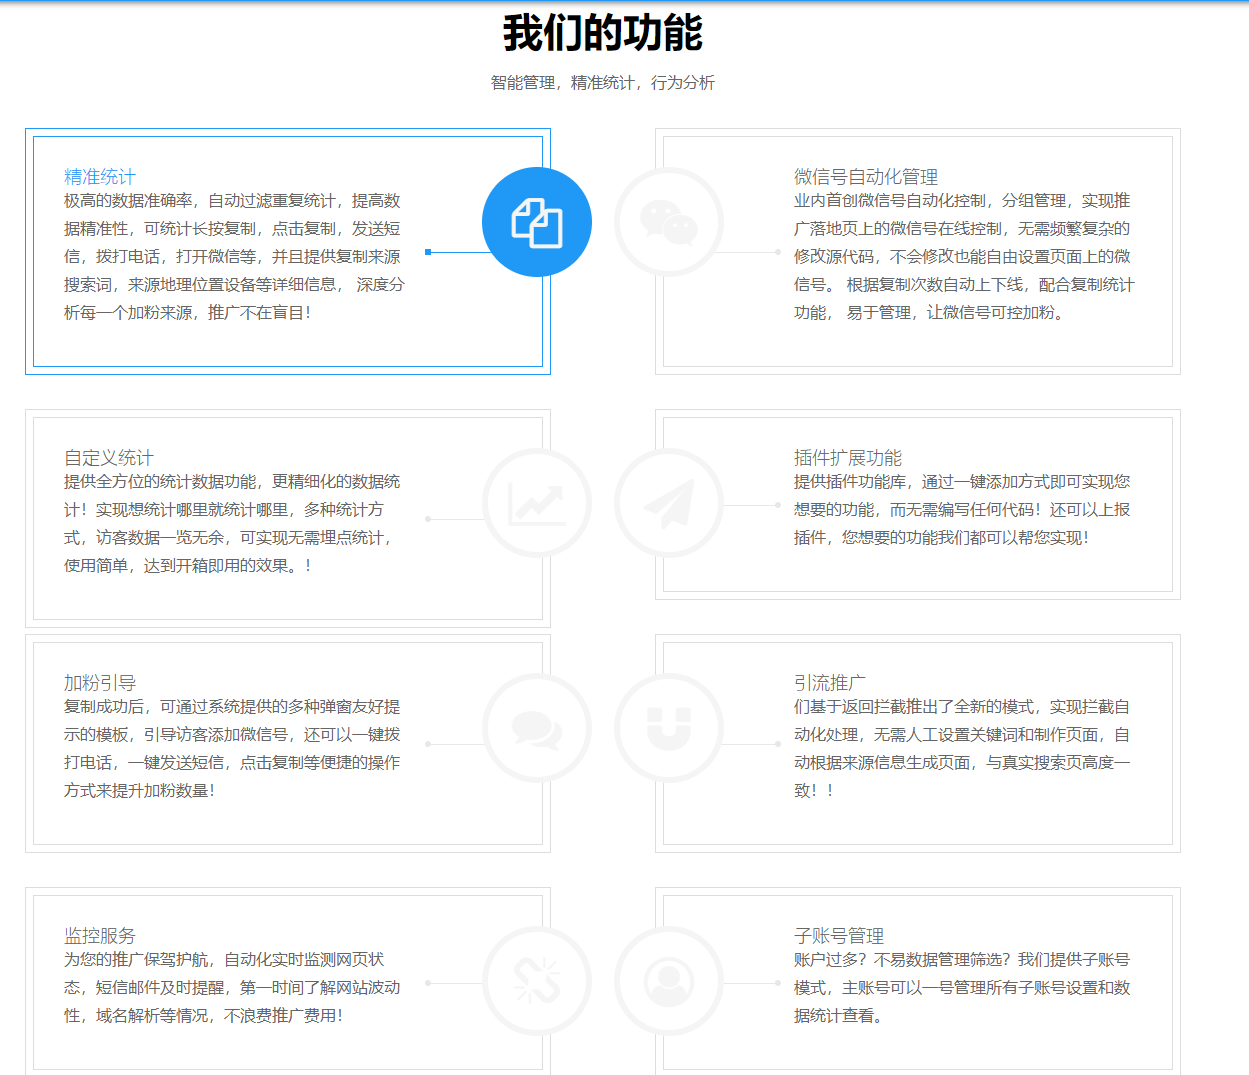
Task: Click the paragraph starting 们基于返回拦截
Action: point(962,749)
